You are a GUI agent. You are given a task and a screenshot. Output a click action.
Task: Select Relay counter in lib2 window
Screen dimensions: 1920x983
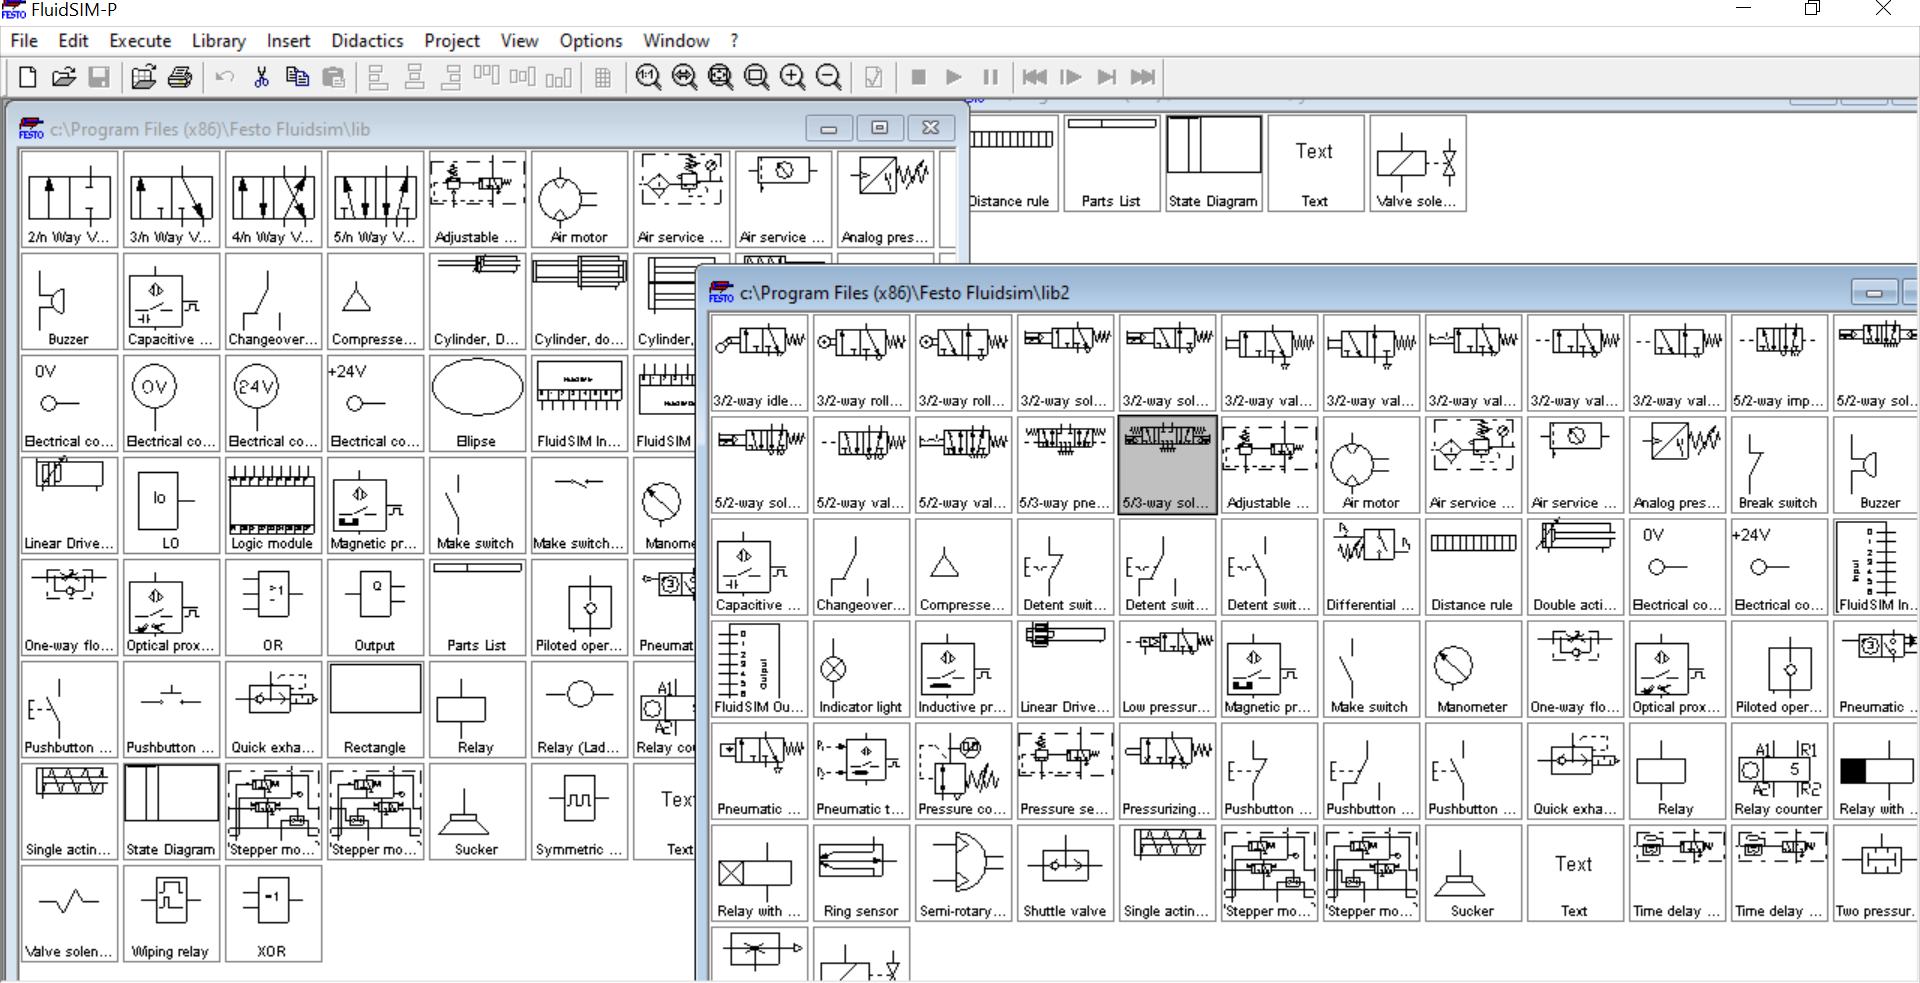click(1779, 771)
